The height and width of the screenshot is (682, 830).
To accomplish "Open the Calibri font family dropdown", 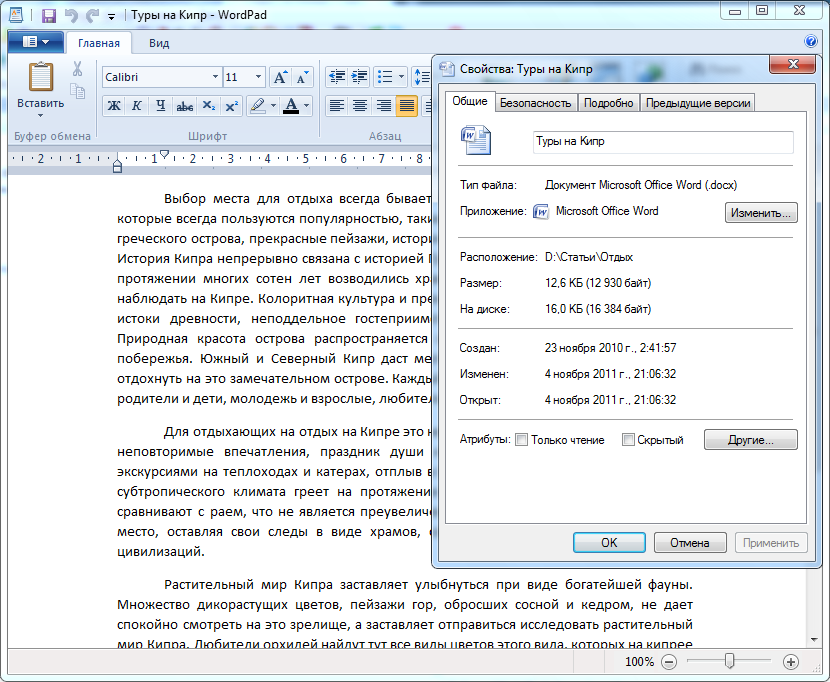I will point(214,77).
